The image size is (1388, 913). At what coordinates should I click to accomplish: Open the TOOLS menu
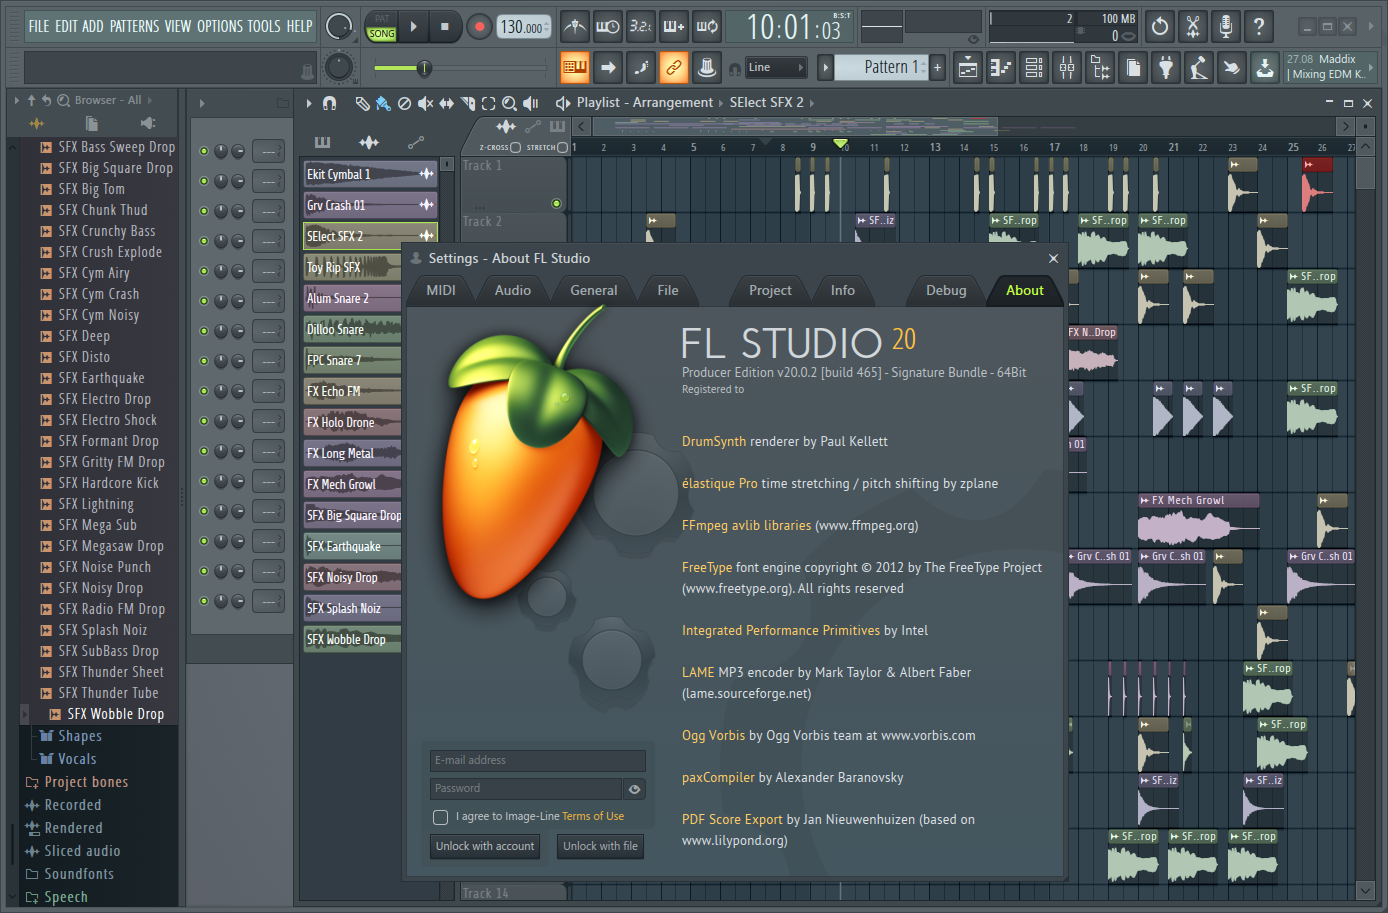[x=264, y=26]
